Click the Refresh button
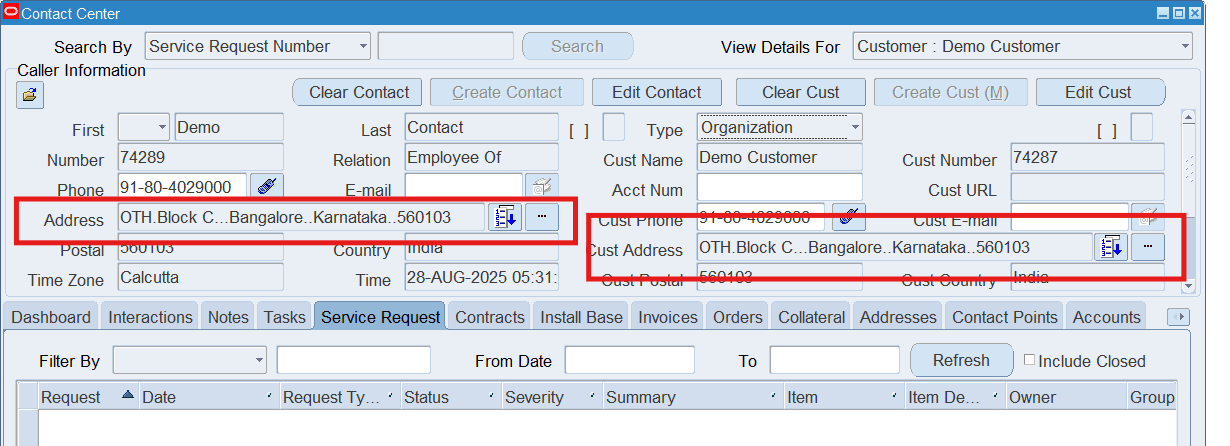This screenshot has height=446, width=1230. tap(960, 360)
